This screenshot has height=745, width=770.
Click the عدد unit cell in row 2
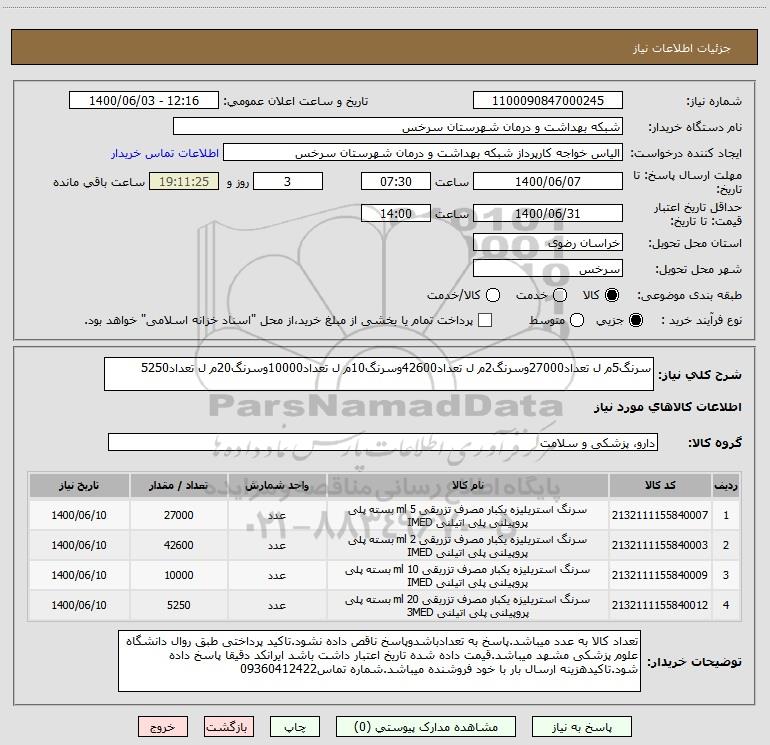click(277, 546)
